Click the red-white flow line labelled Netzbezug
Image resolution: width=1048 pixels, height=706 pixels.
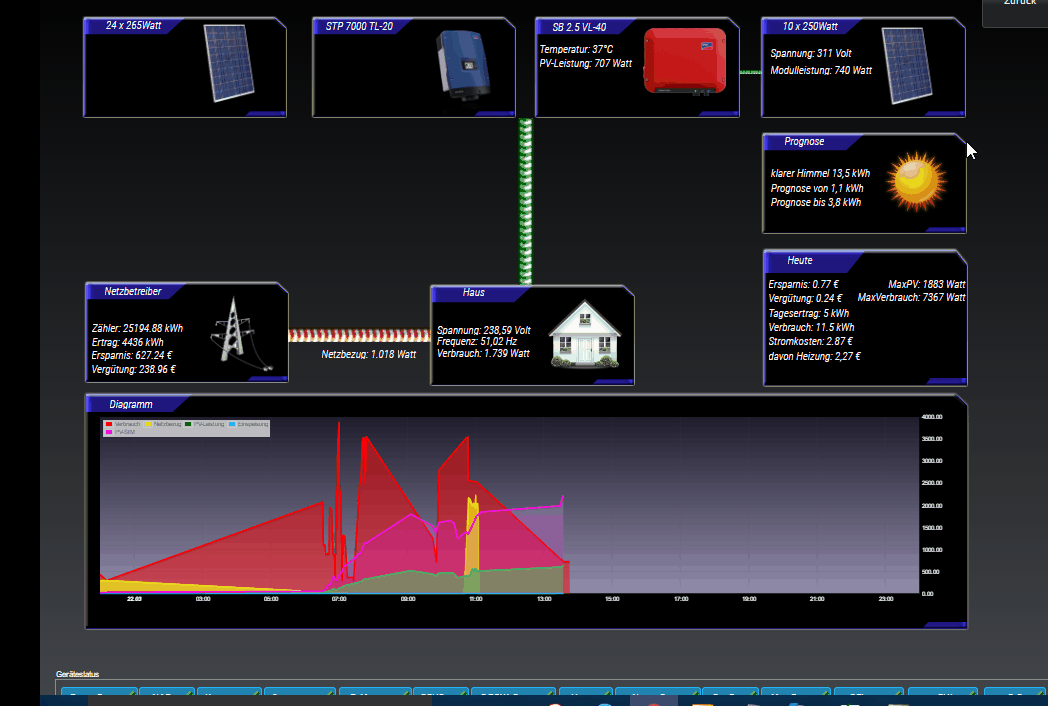(x=359, y=336)
